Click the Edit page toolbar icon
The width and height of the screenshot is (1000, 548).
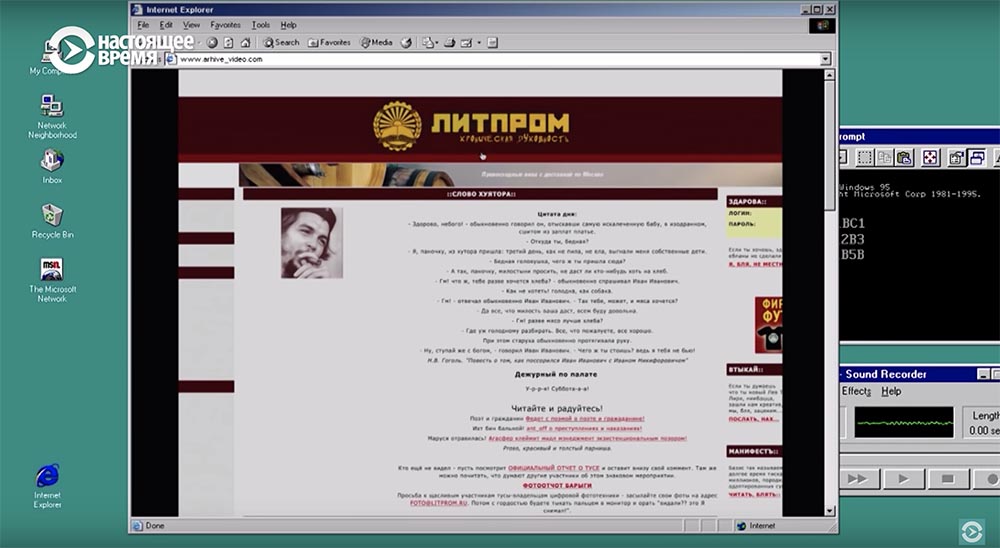pyautogui.click(x=466, y=43)
